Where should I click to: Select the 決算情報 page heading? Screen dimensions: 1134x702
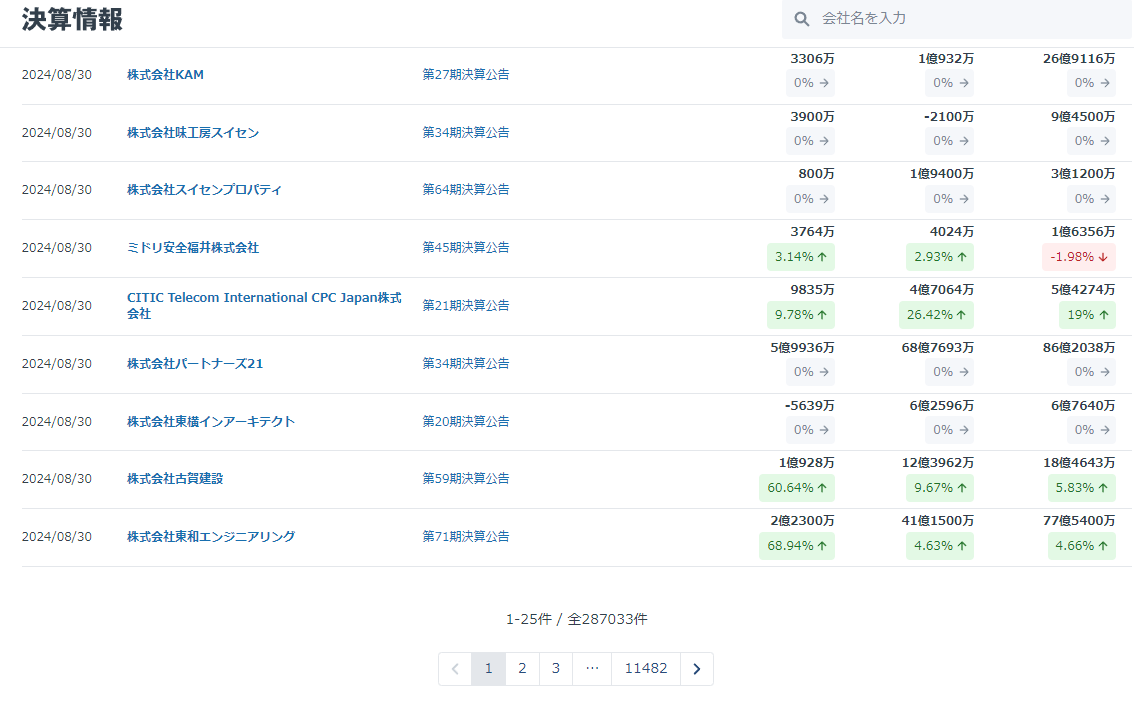point(72,19)
